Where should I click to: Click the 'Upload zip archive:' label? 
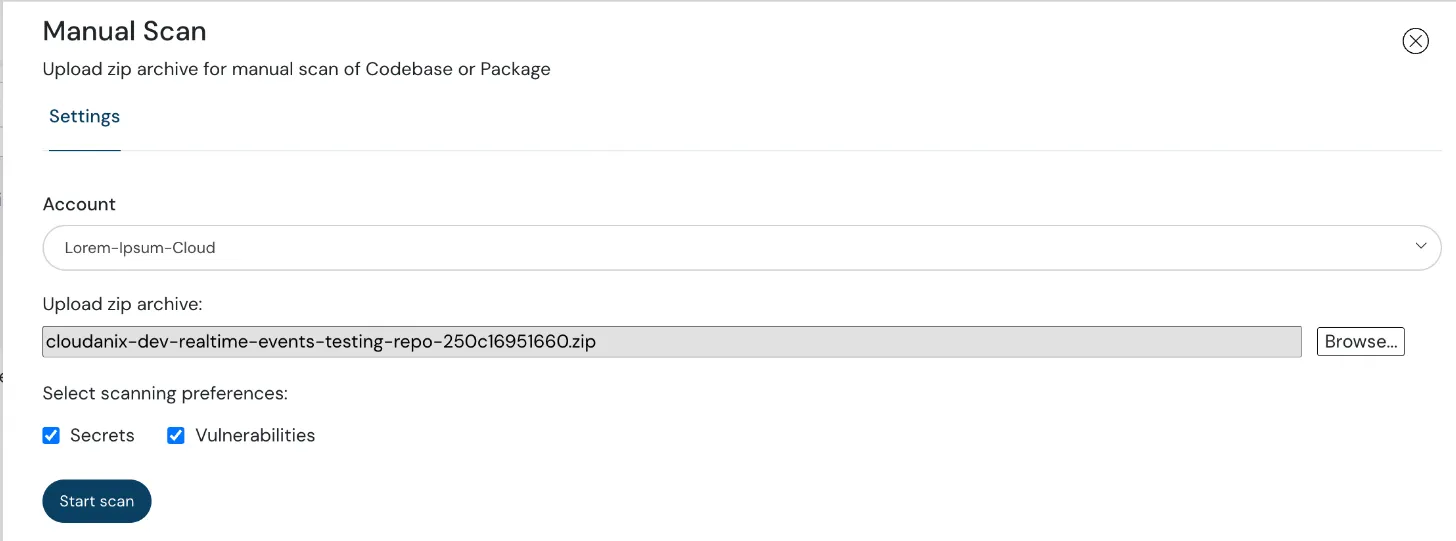122,304
